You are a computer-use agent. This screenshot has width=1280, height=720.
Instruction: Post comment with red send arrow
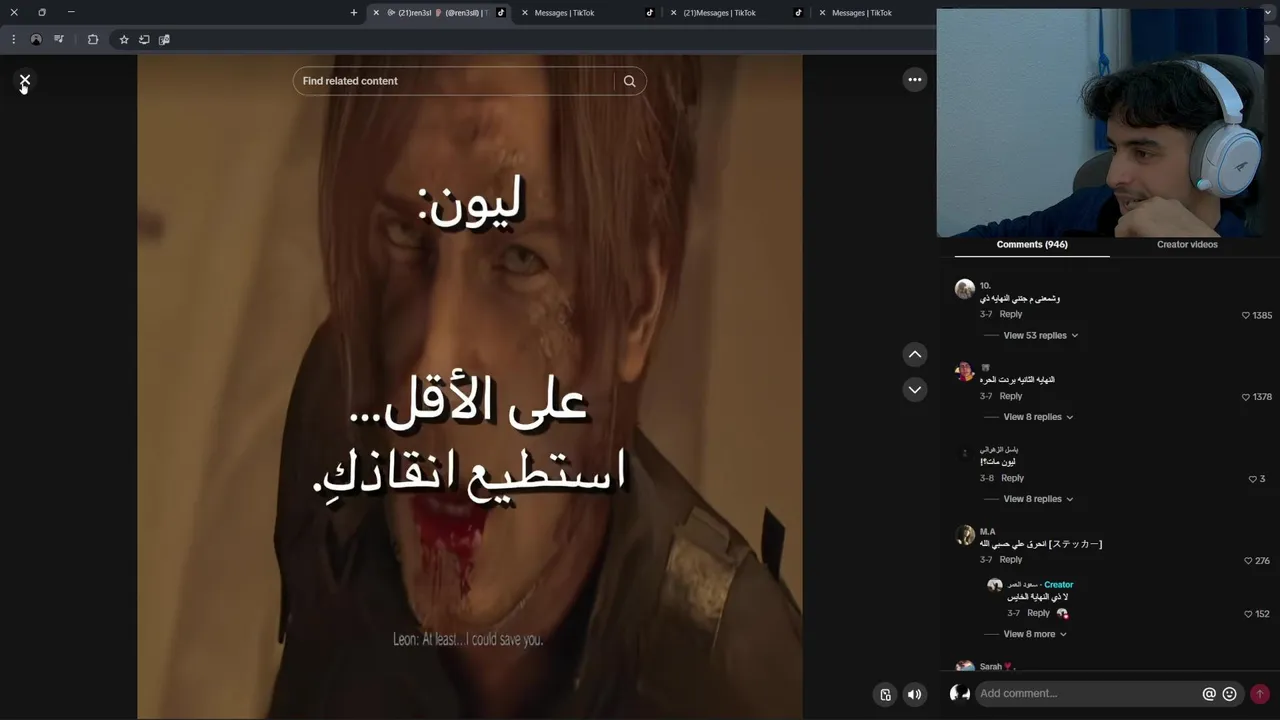1260,694
